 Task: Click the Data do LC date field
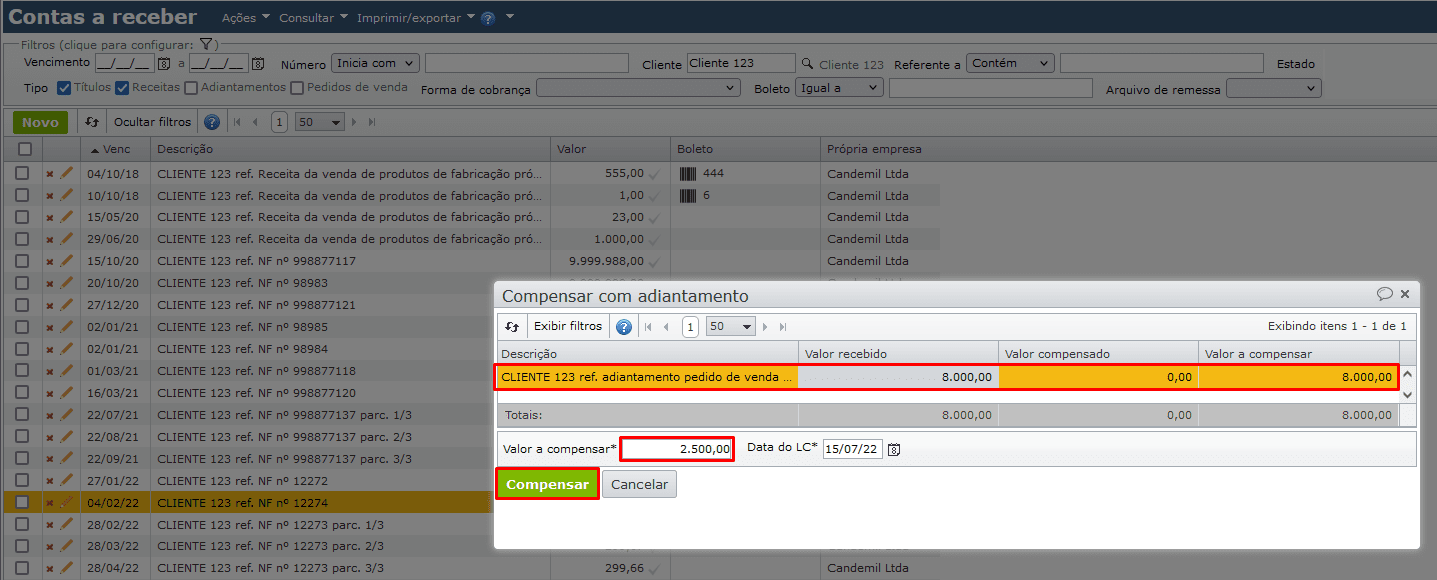pyautogui.click(x=853, y=449)
